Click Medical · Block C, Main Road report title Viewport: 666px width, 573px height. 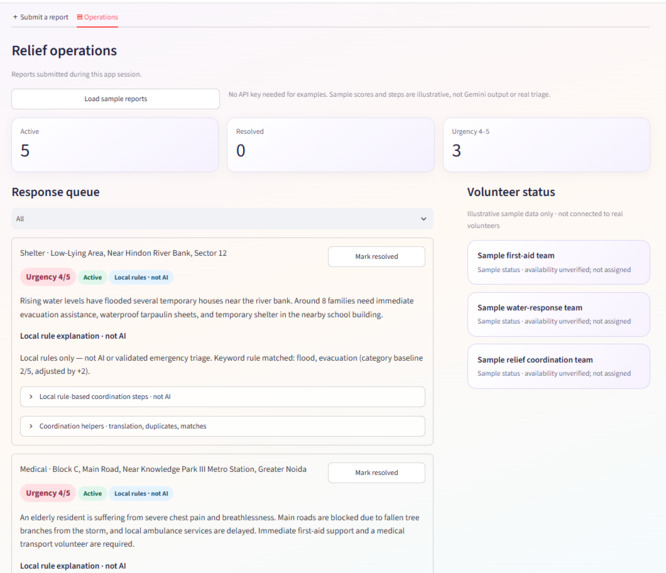(x=163, y=469)
